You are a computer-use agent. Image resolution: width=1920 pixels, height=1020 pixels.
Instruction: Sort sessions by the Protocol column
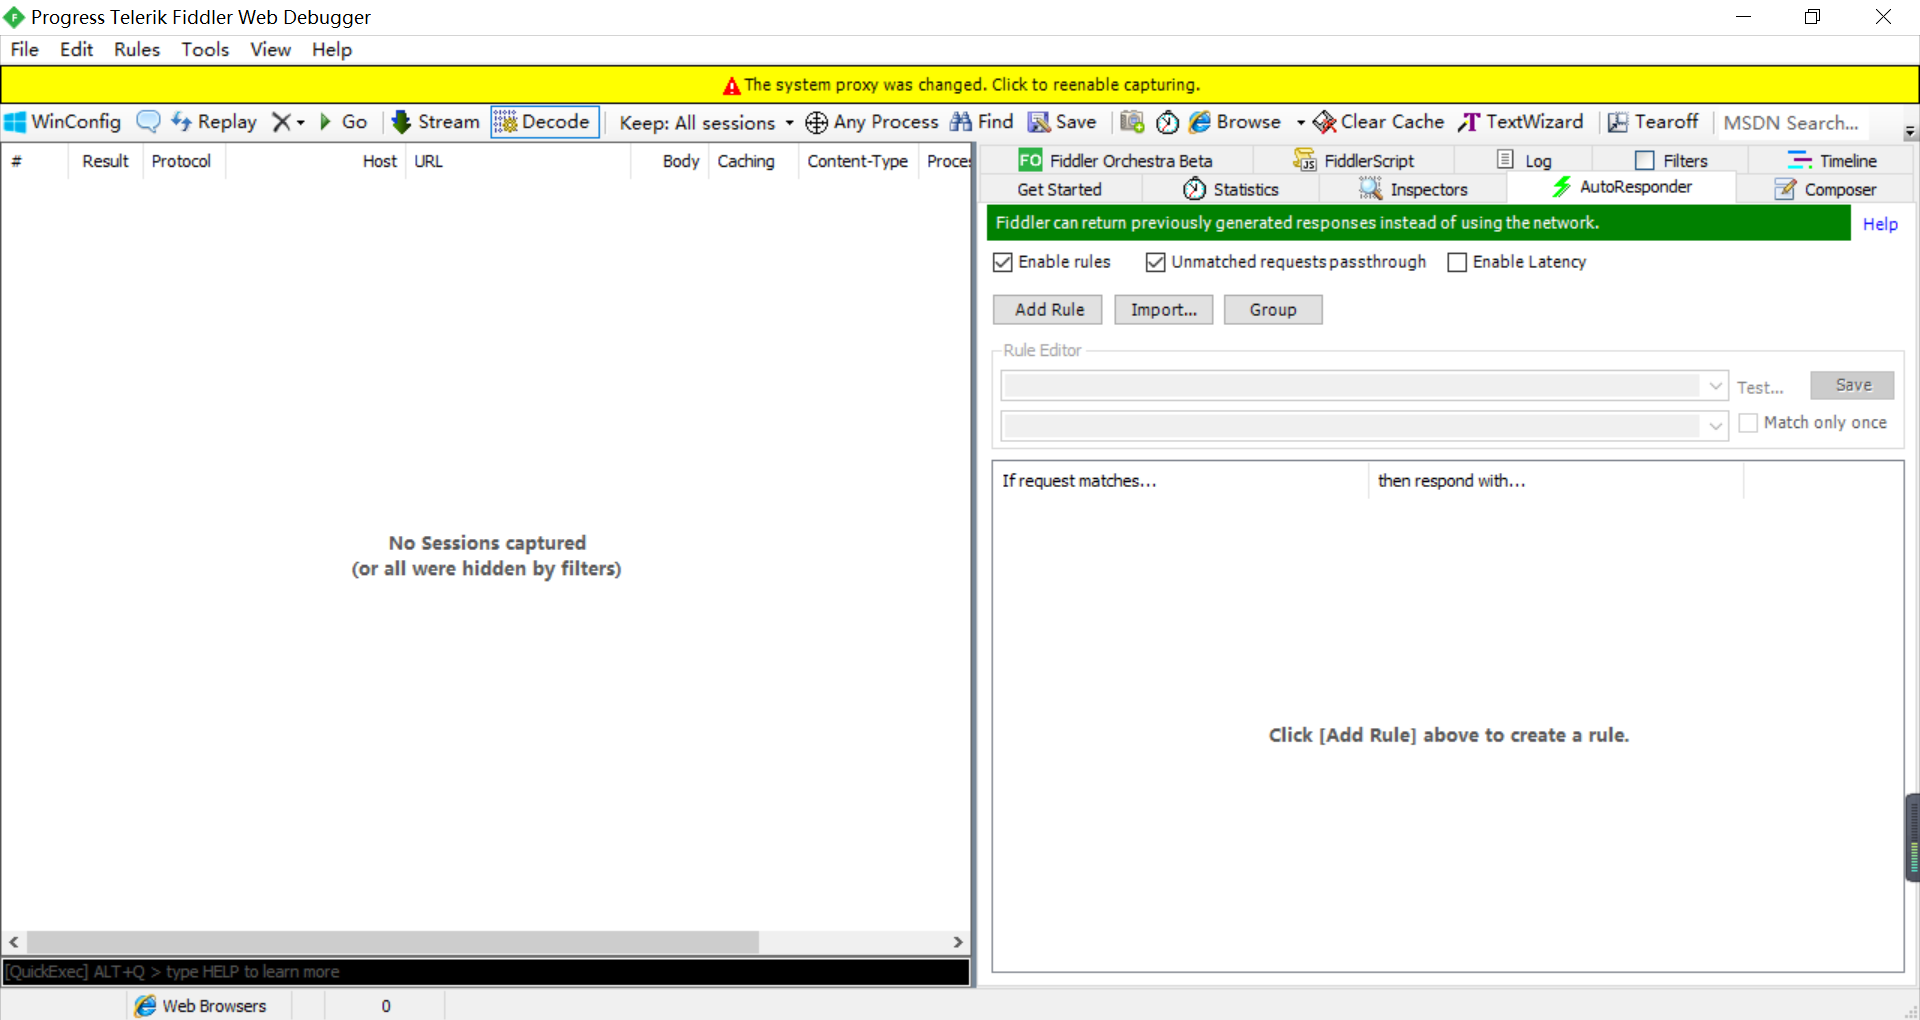(182, 161)
